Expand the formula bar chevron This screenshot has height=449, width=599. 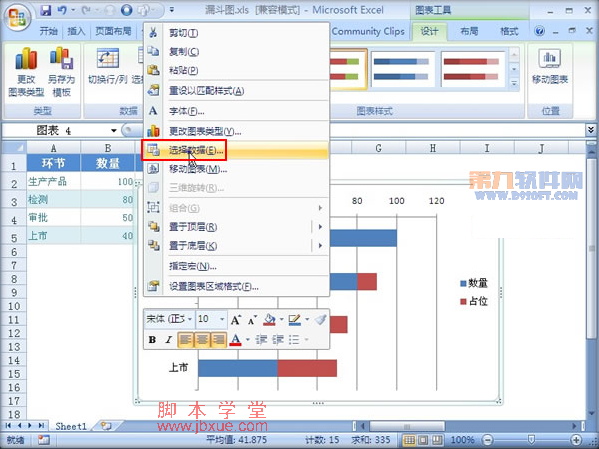(x=591, y=130)
